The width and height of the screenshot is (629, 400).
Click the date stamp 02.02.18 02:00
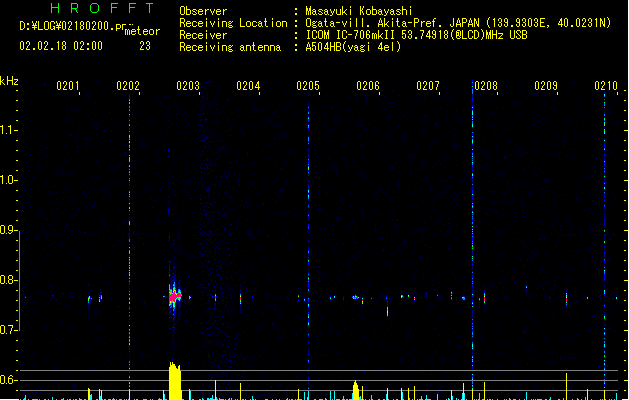pyautogui.click(x=61, y=46)
